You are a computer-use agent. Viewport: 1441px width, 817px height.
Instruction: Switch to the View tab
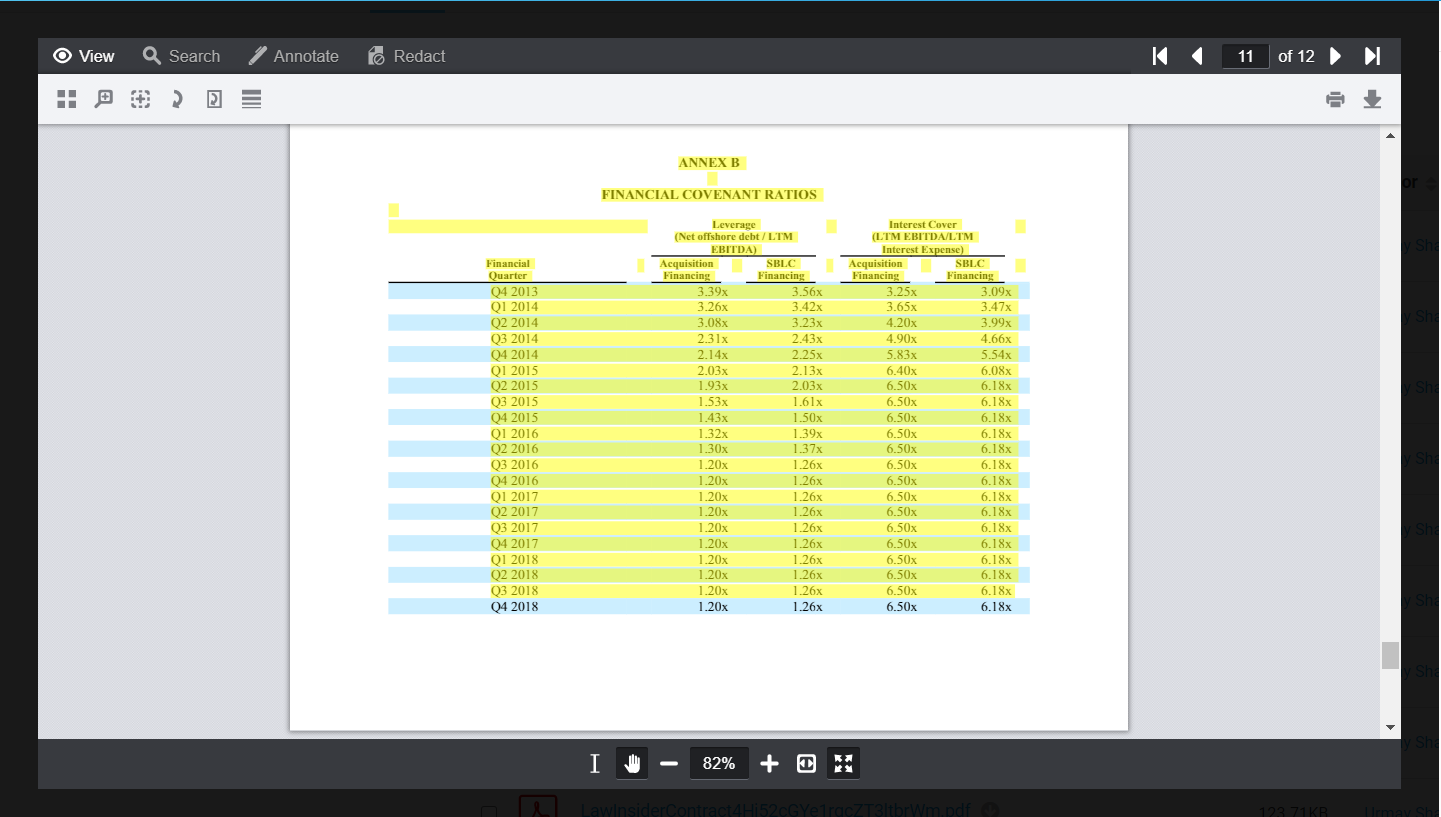(x=84, y=56)
